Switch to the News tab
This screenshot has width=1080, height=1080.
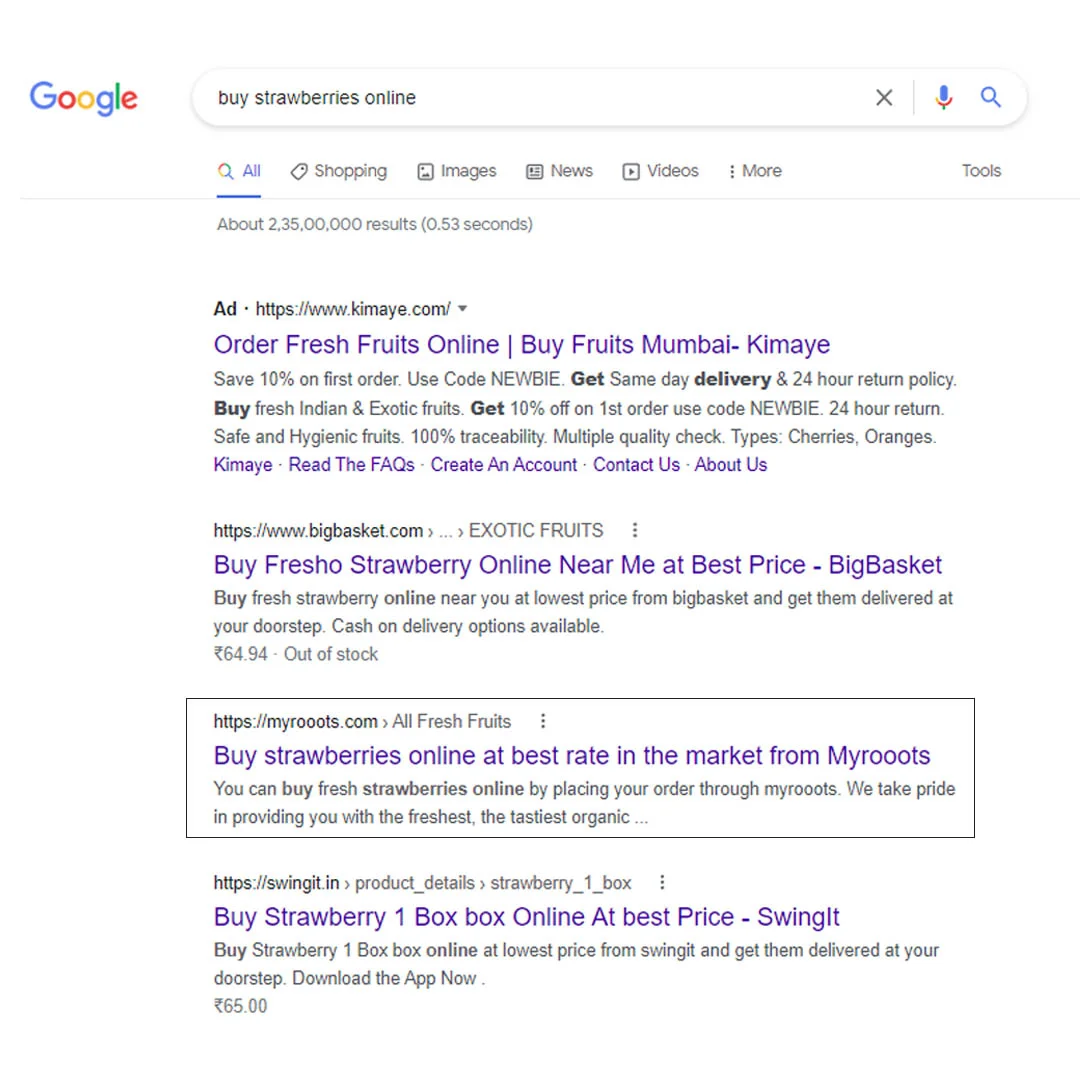tap(560, 171)
